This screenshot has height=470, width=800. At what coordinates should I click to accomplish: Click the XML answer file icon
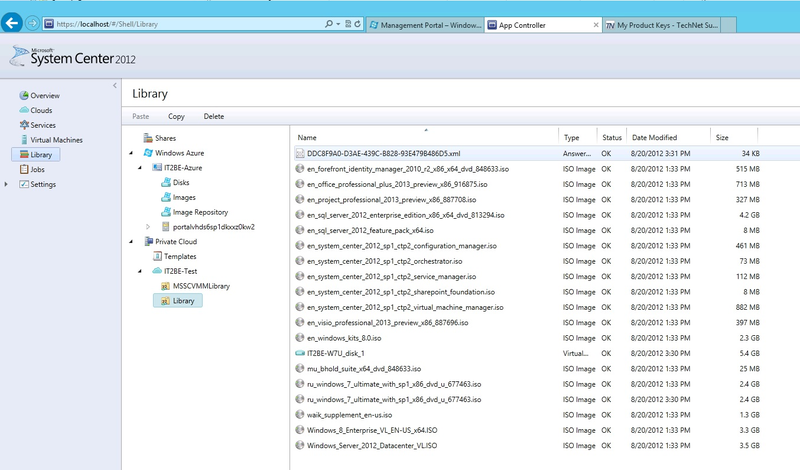tap(300, 153)
